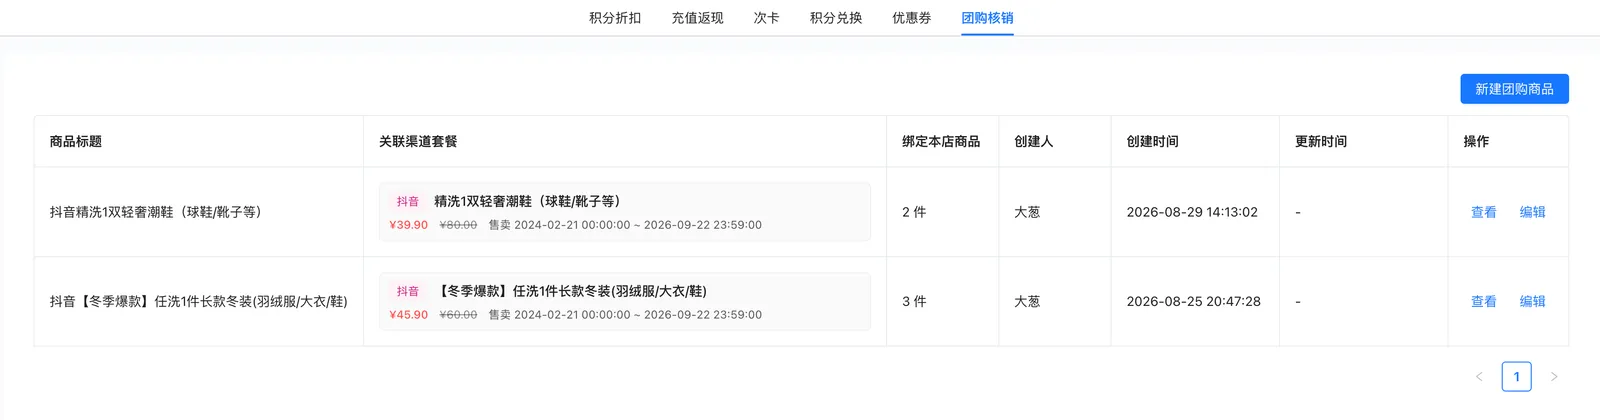Click the price ¥39.90
Screen dimensions: 1600x420
pyautogui.click(x=408, y=225)
